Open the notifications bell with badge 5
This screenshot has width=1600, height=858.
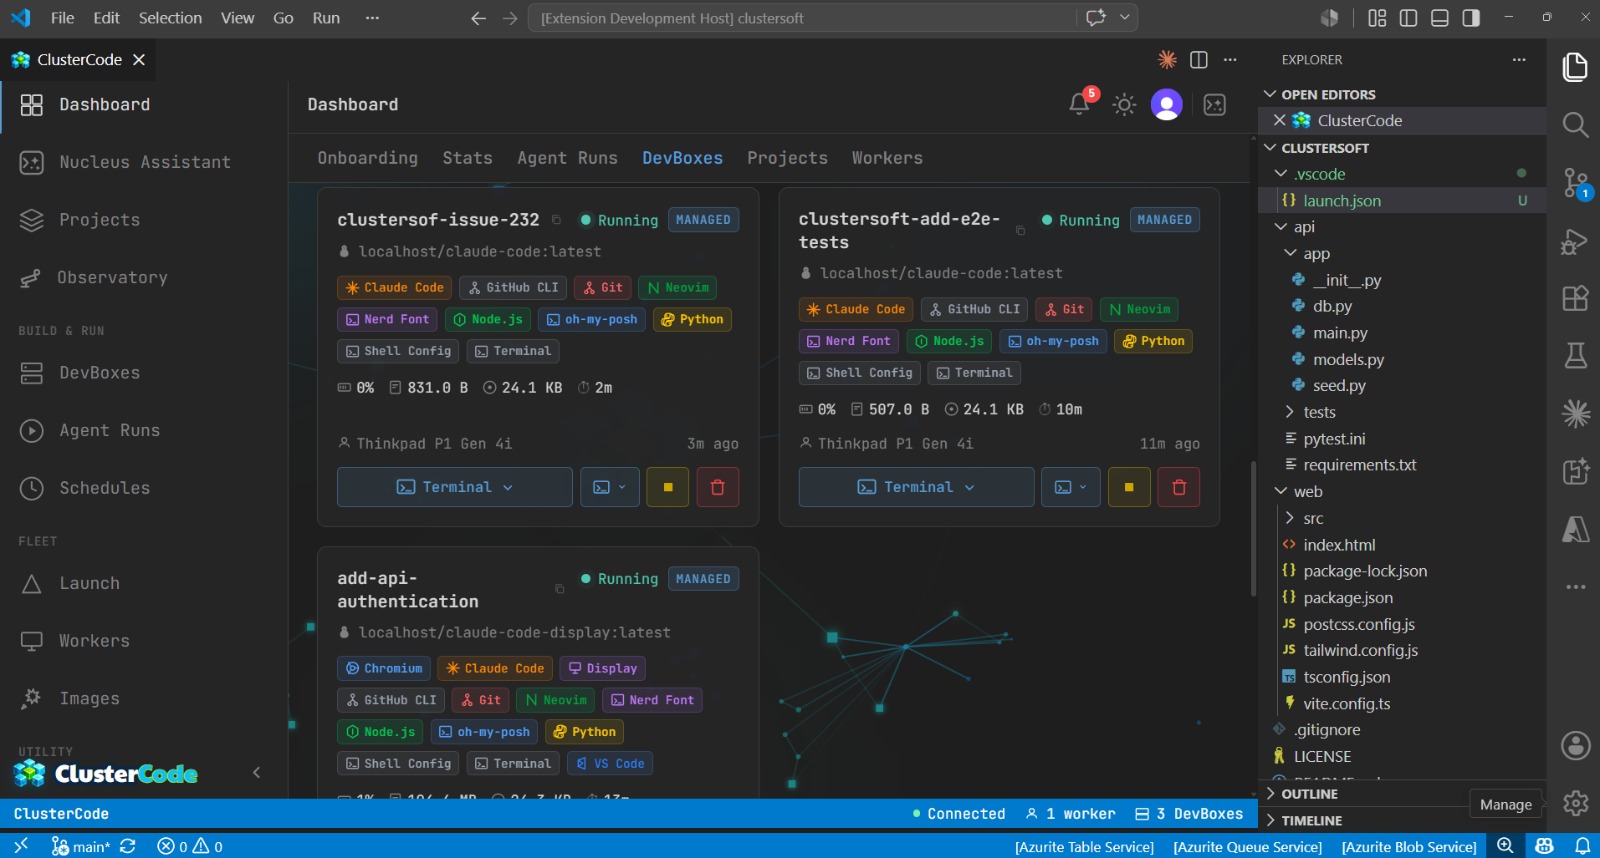[x=1080, y=104]
